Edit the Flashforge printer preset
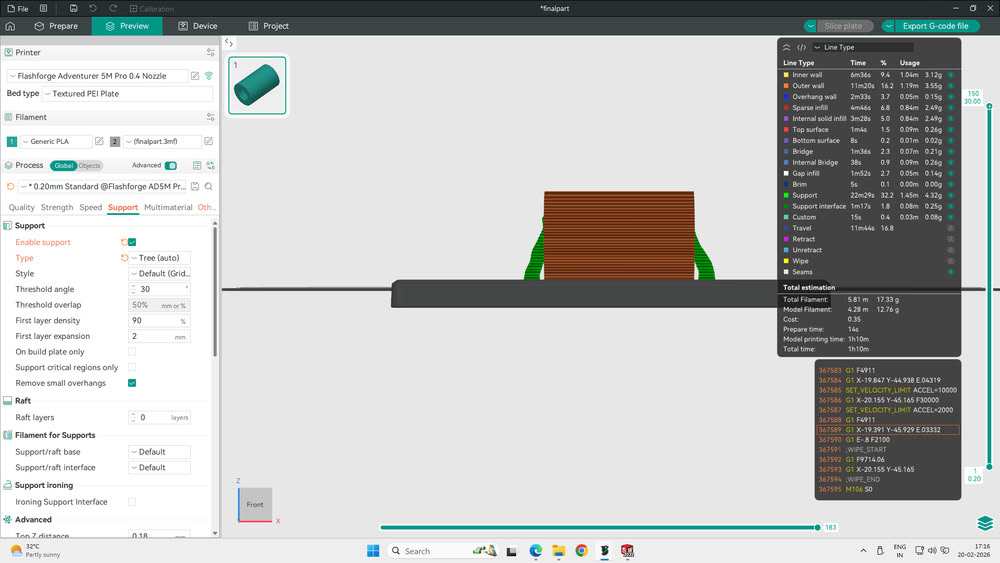The height and width of the screenshot is (563, 1000). tap(195, 76)
